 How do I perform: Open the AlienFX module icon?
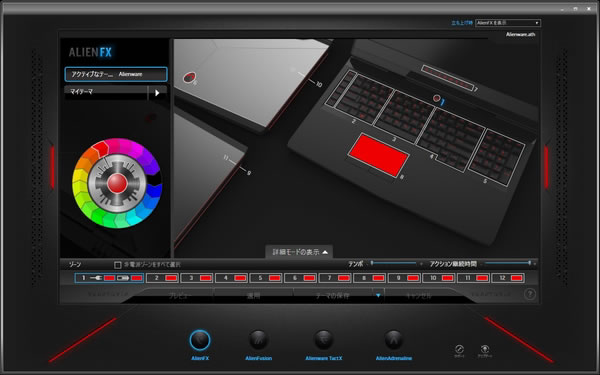pos(200,340)
